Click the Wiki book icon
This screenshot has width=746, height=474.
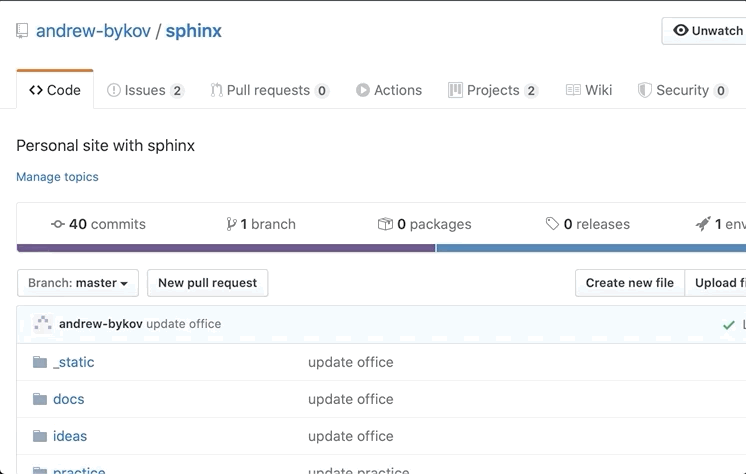click(x=573, y=90)
